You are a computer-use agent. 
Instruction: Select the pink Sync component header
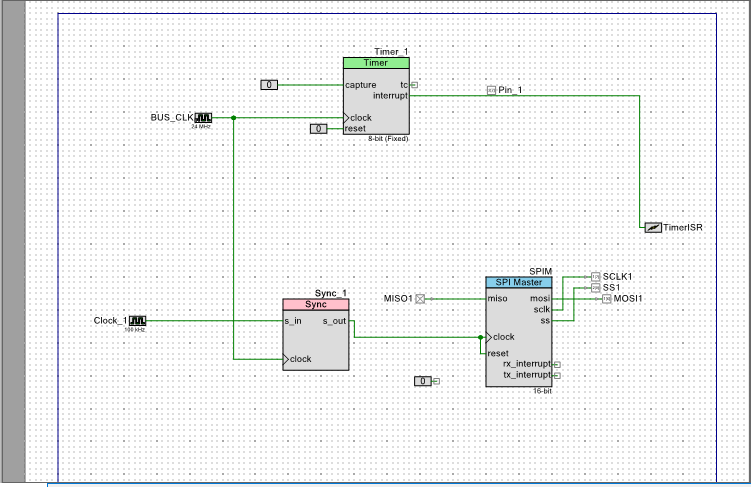[316, 305]
